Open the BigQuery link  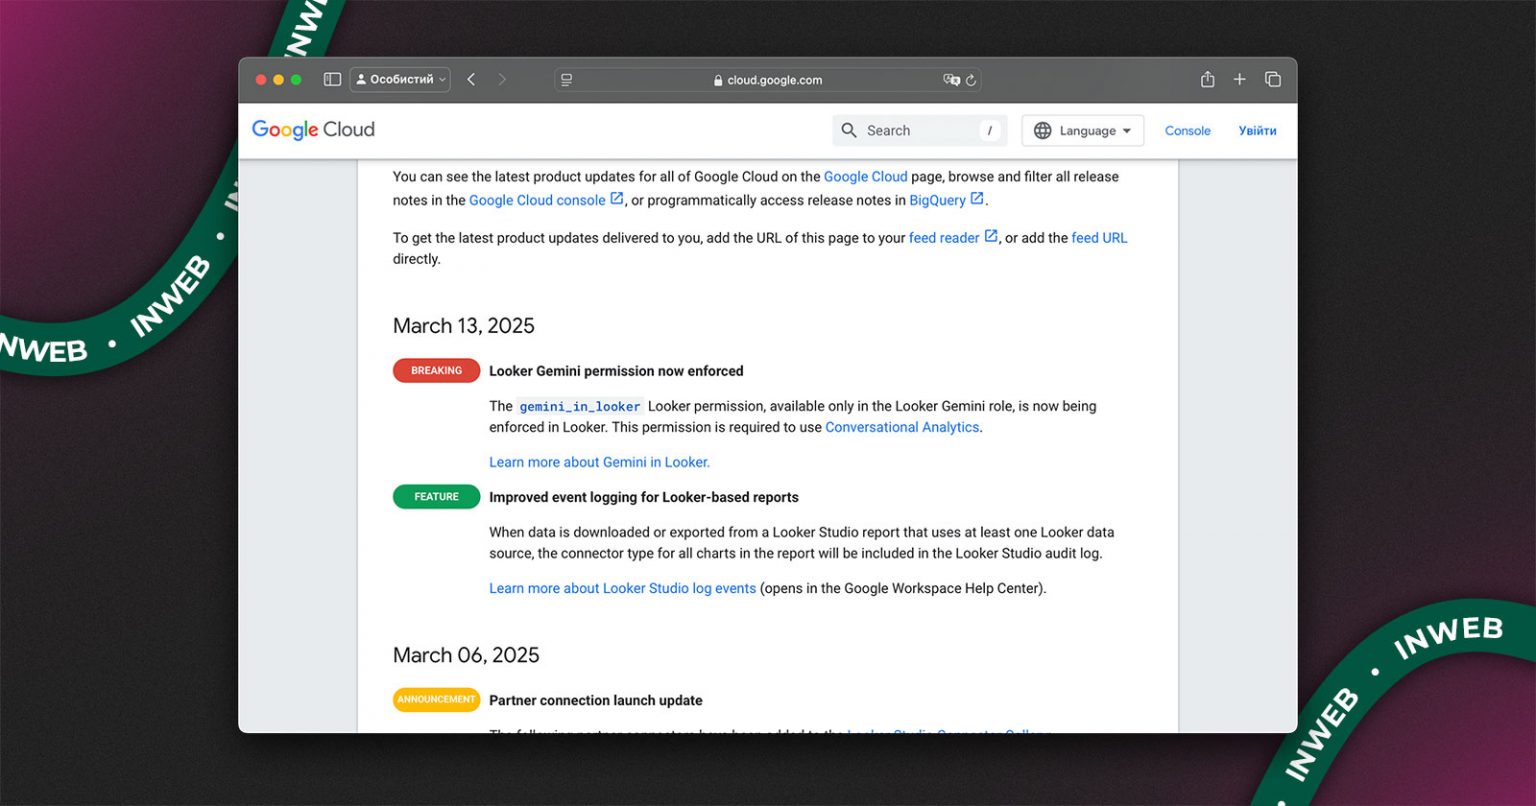pos(937,200)
